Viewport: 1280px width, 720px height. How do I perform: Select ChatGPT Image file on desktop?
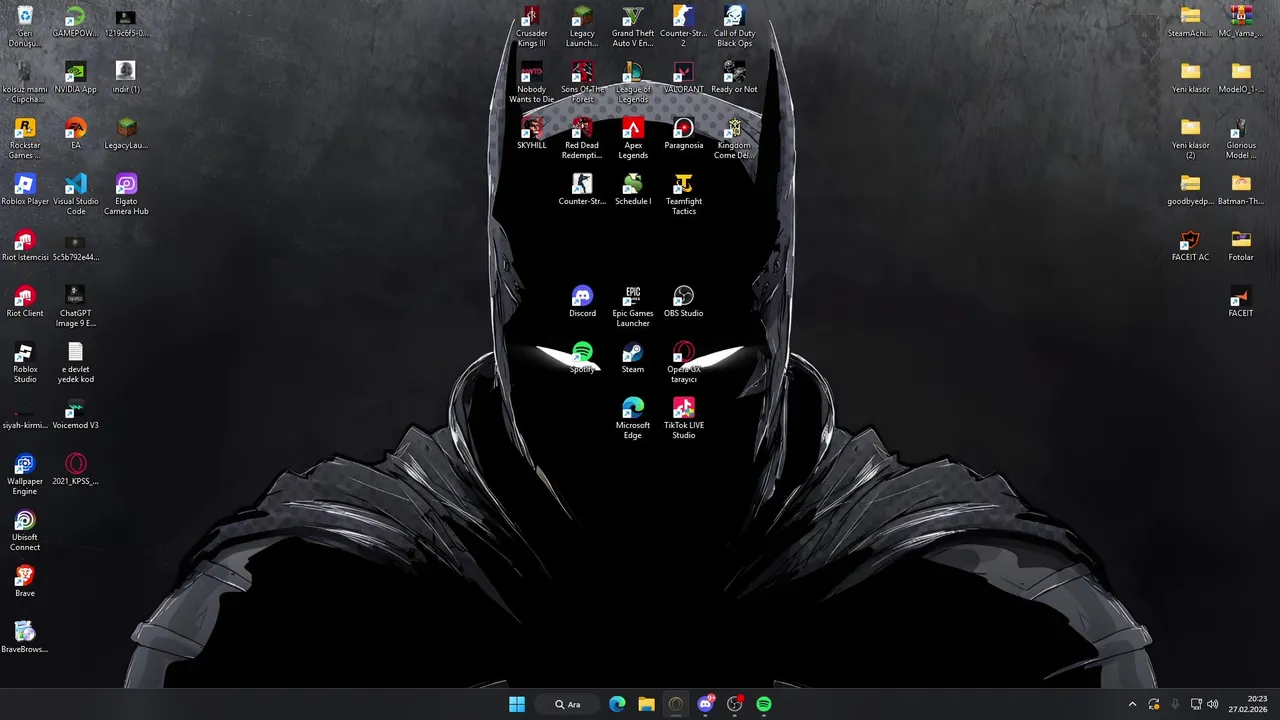click(75, 307)
